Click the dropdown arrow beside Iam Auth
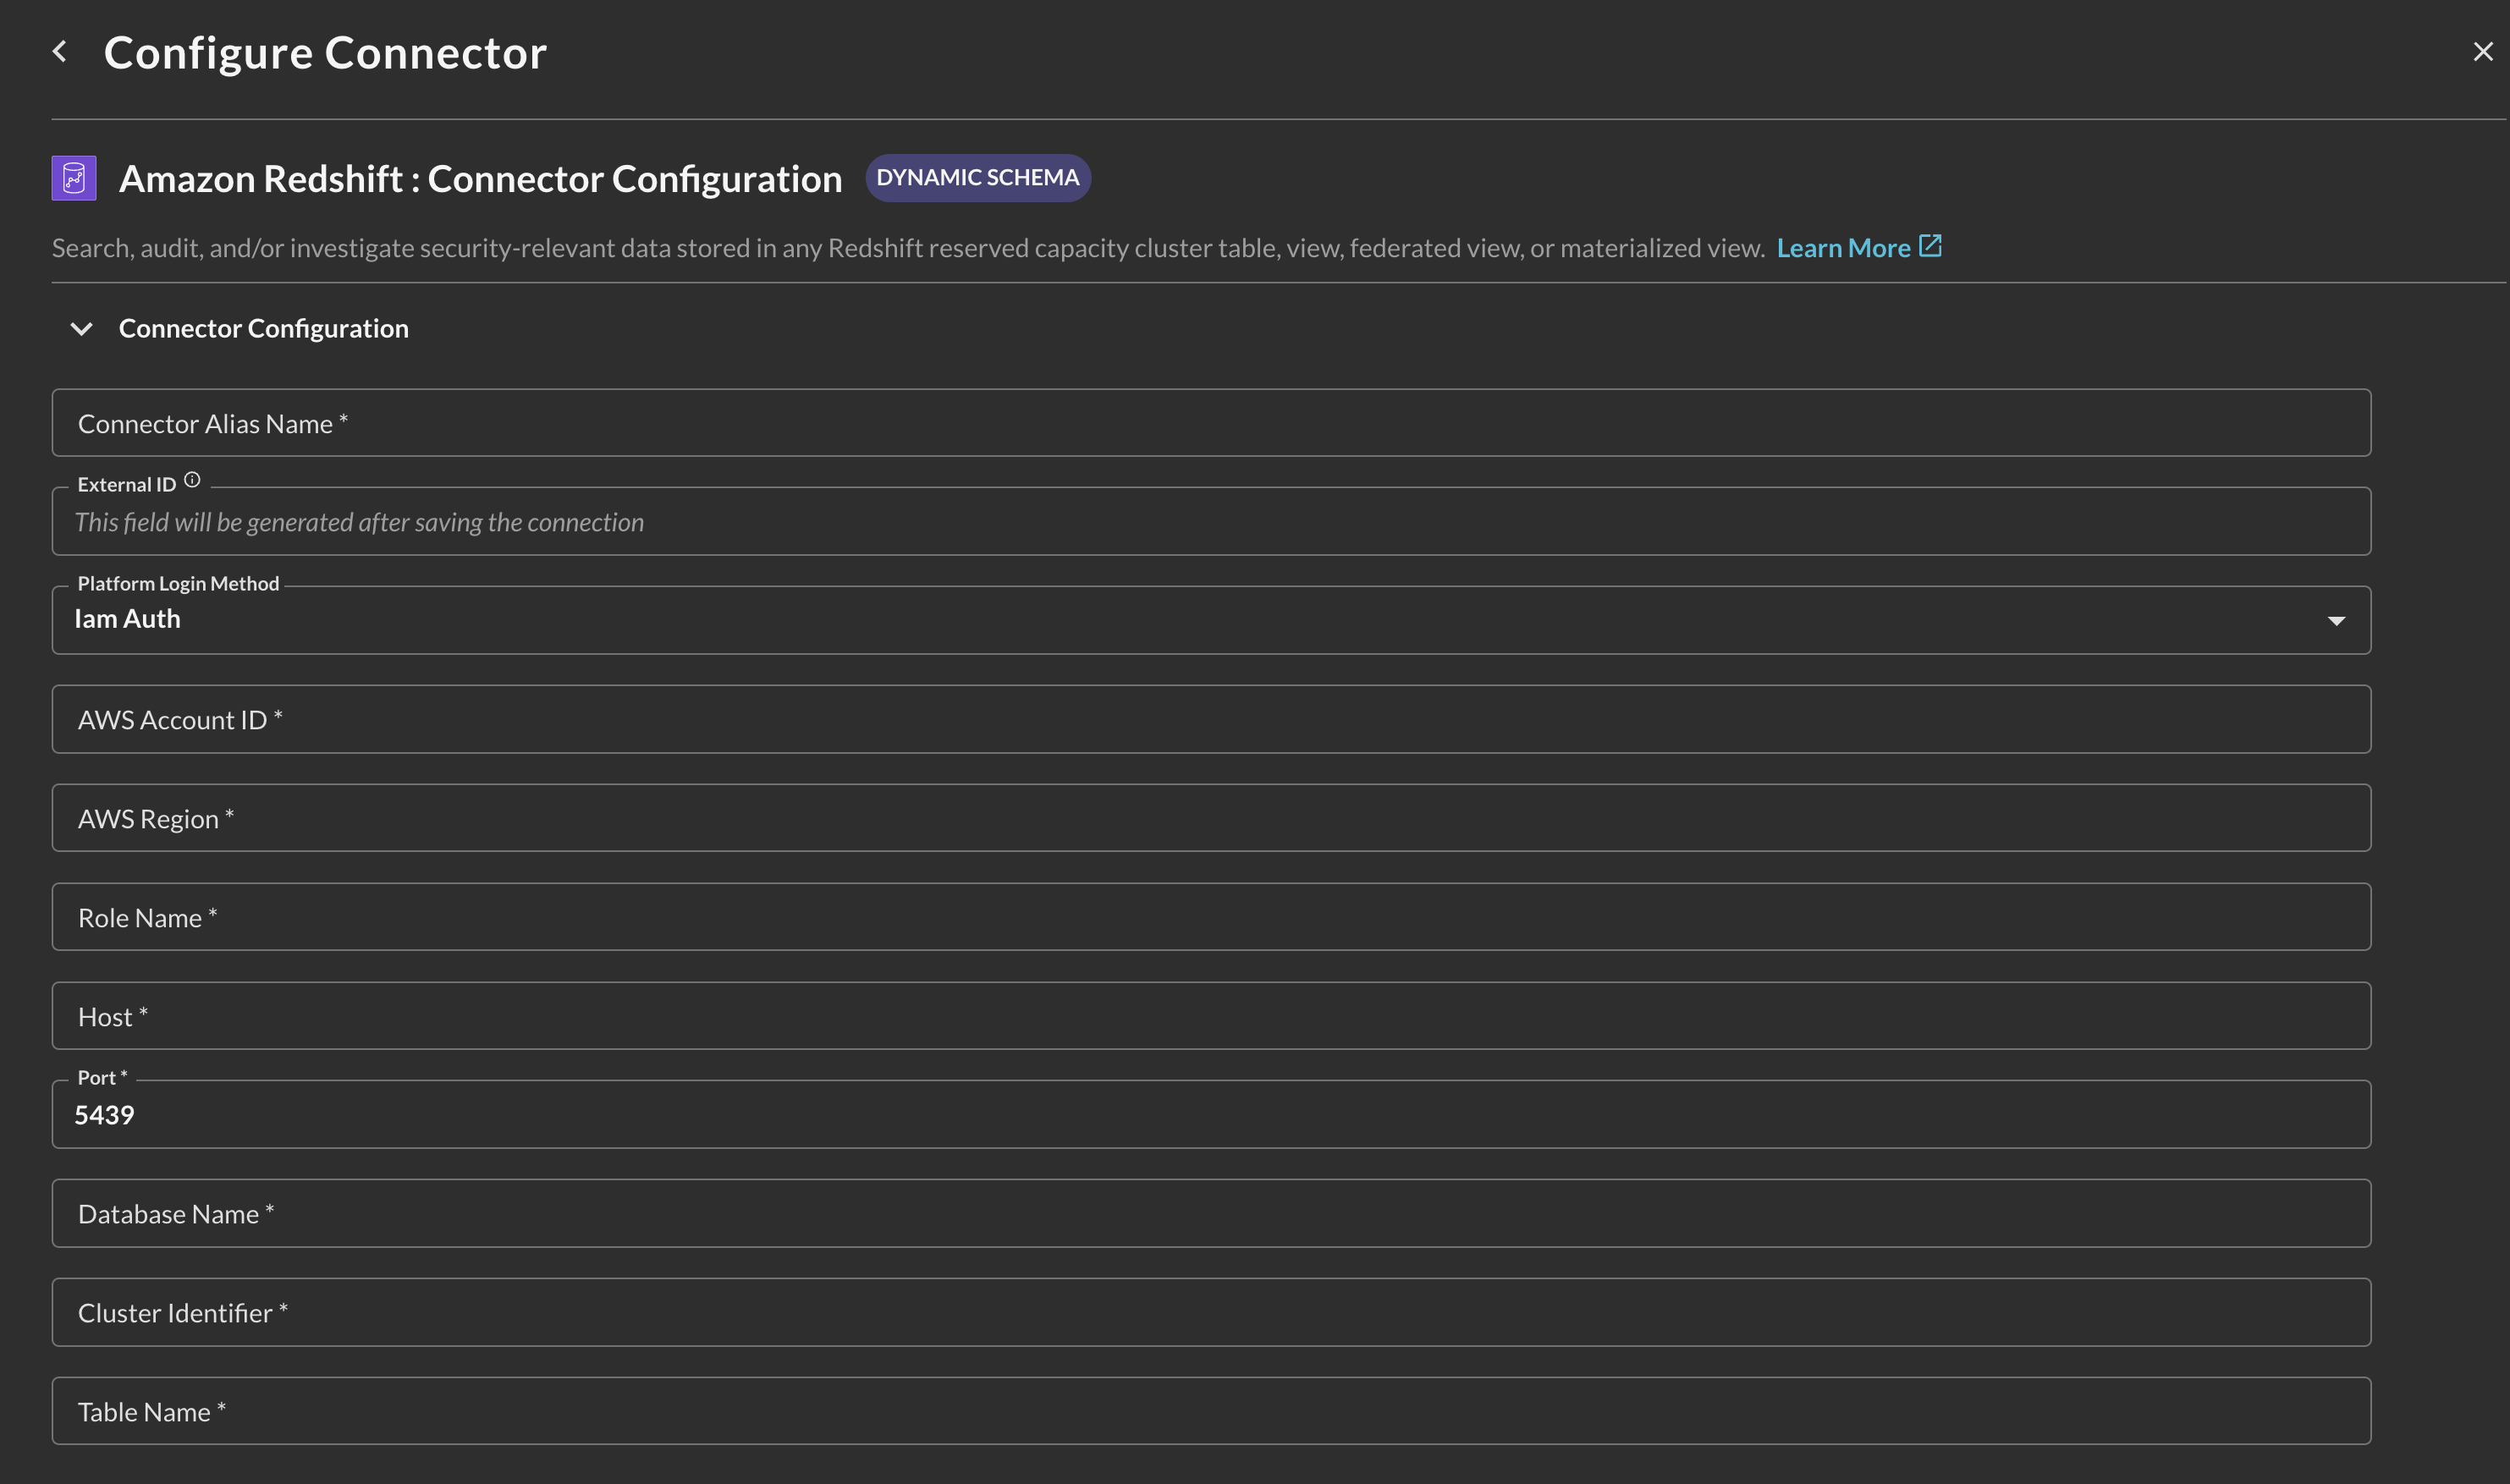This screenshot has height=1484, width=2510. pyautogui.click(x=2336, y=621)
